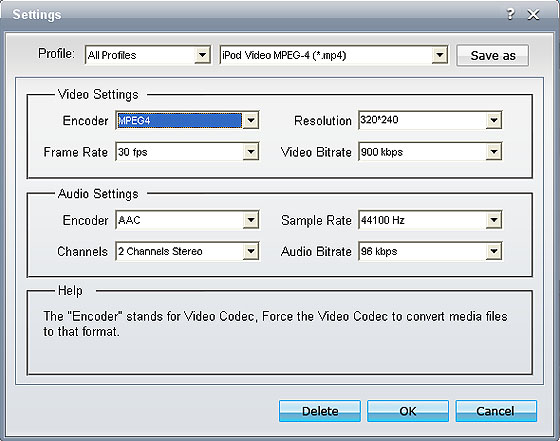Open the All Profiles dropdown arrow
This screenshot has width=560, height=441.
click(202, 55)
